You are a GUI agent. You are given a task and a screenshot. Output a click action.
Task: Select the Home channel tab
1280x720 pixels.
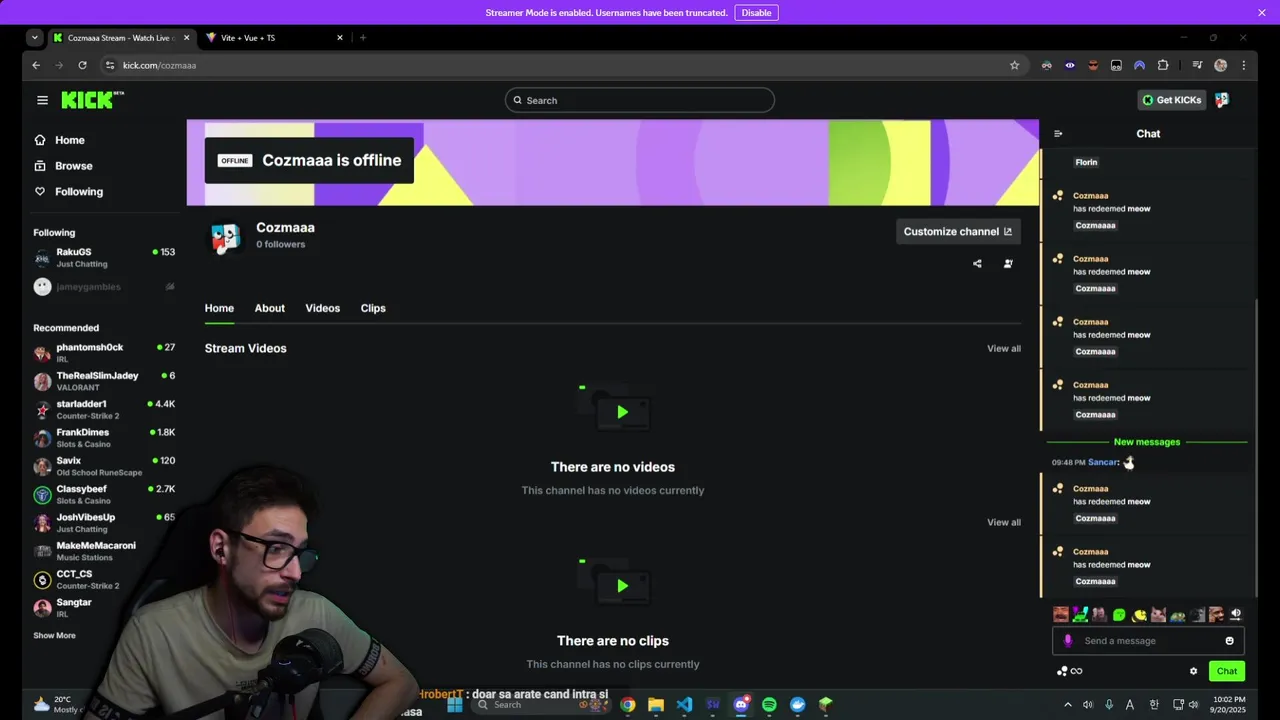click(219, 308)
